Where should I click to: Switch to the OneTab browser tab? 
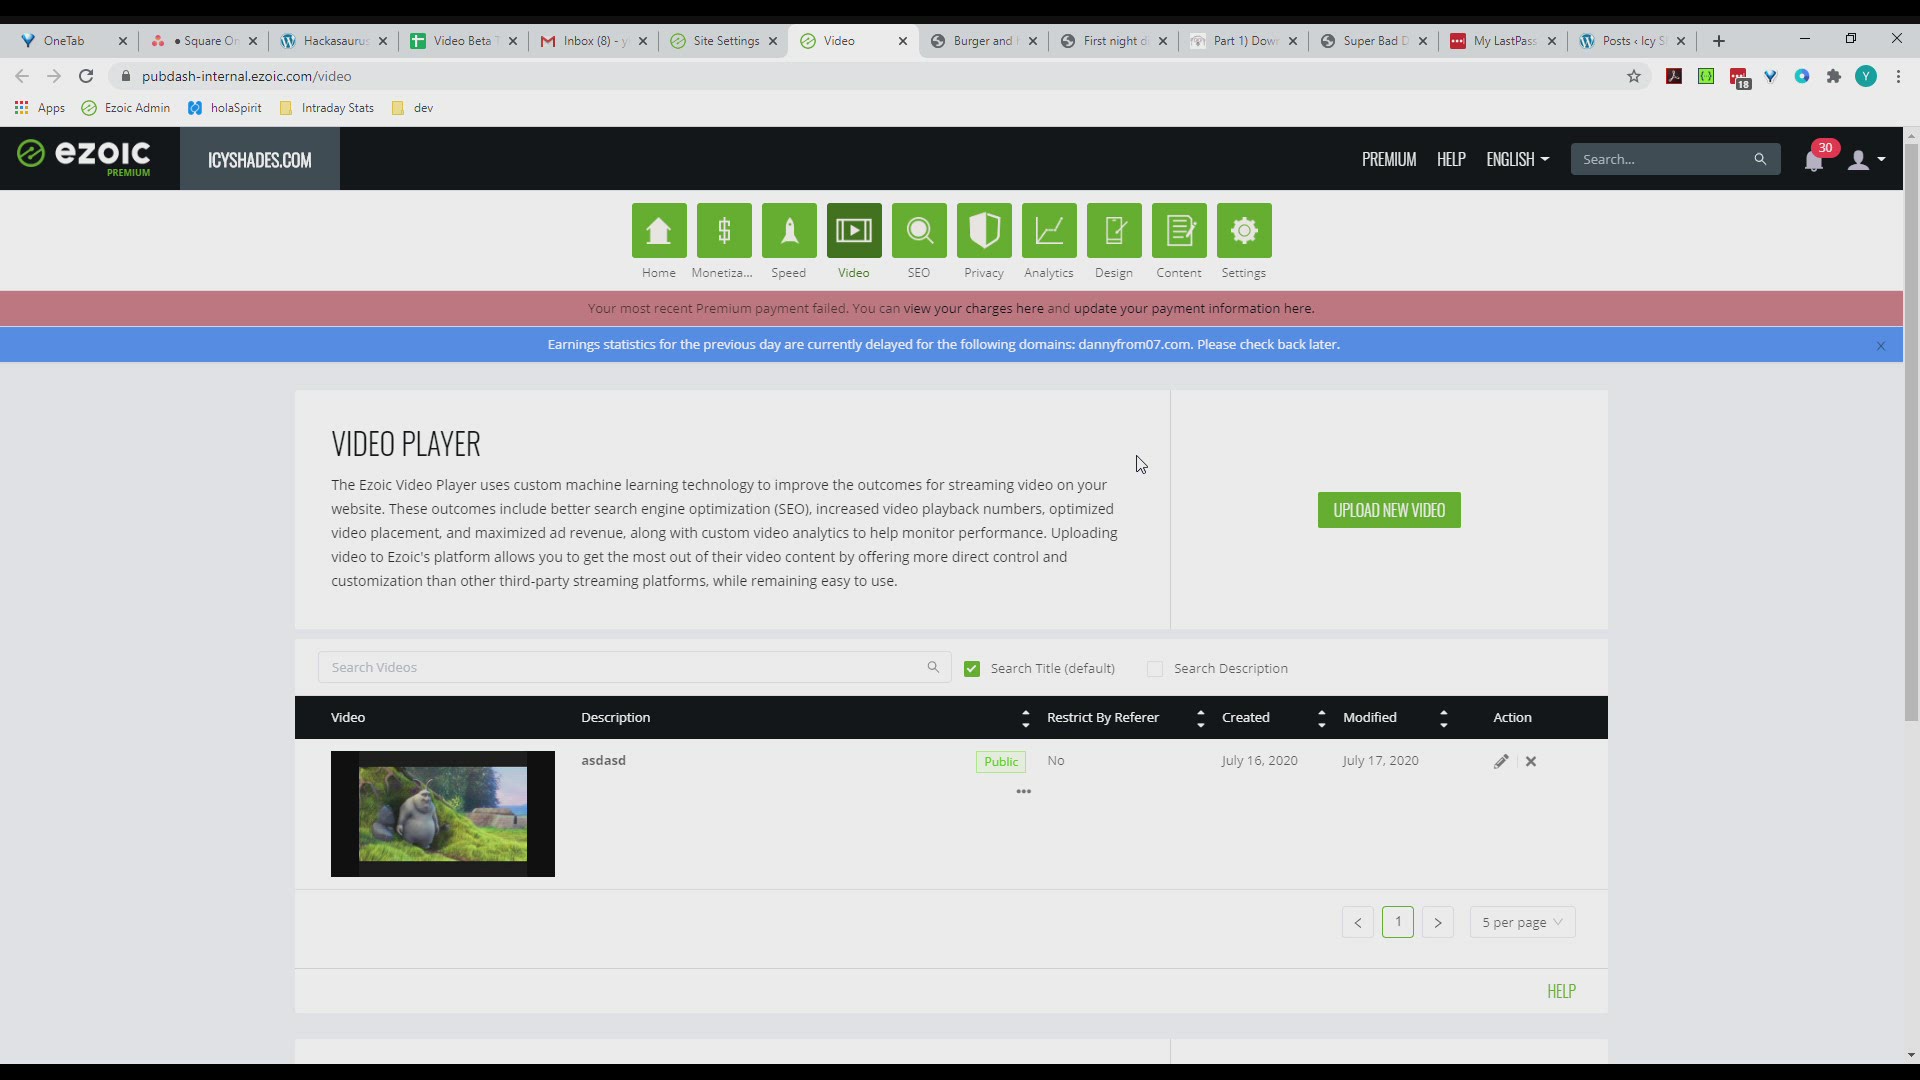64,41
